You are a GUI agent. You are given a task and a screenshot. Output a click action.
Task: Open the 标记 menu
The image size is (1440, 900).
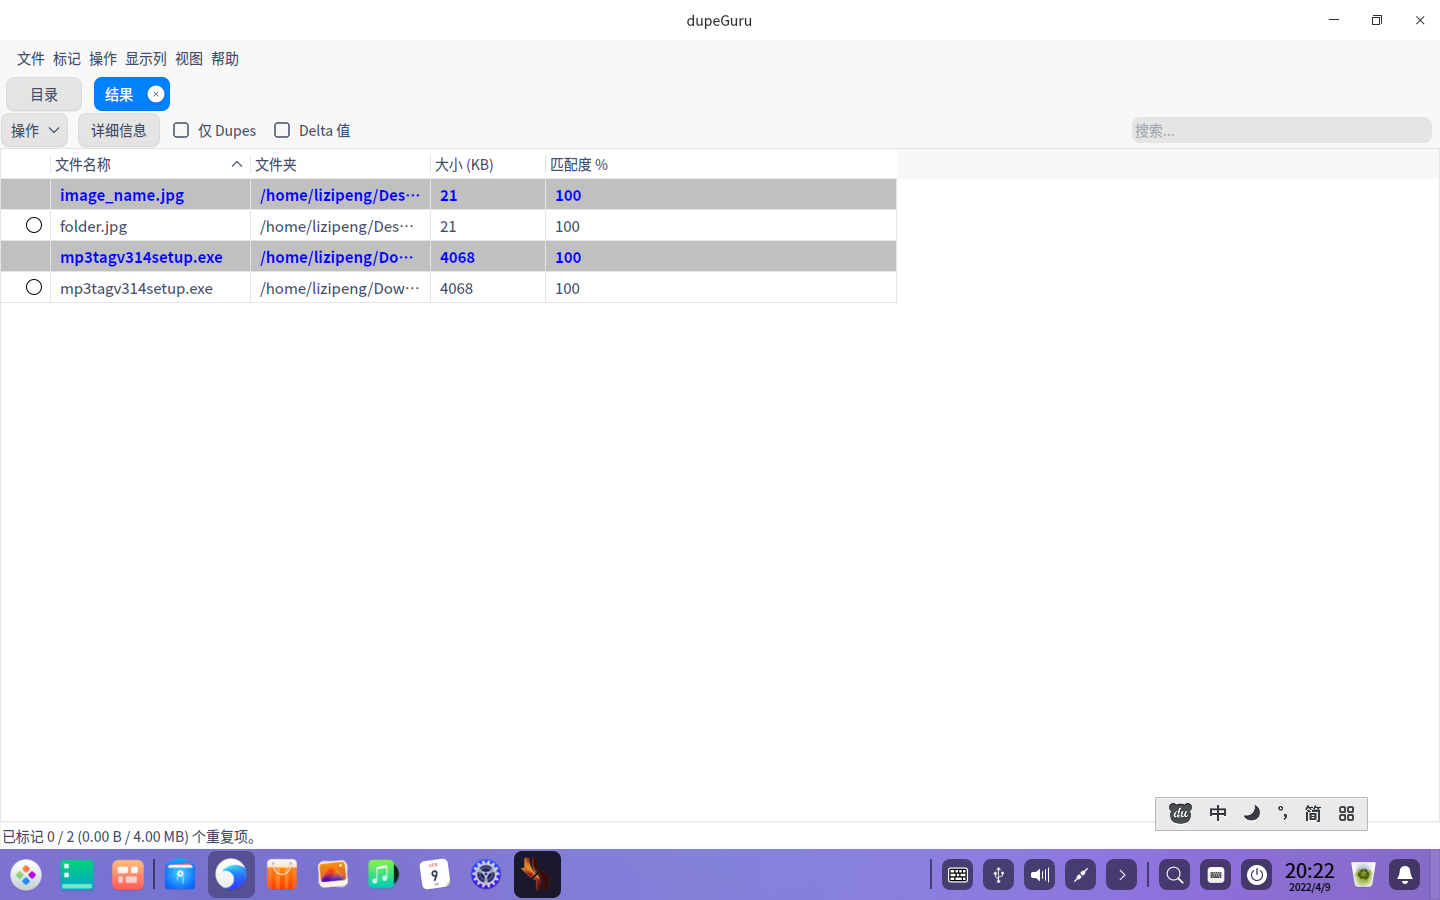(x=67, y=59)
